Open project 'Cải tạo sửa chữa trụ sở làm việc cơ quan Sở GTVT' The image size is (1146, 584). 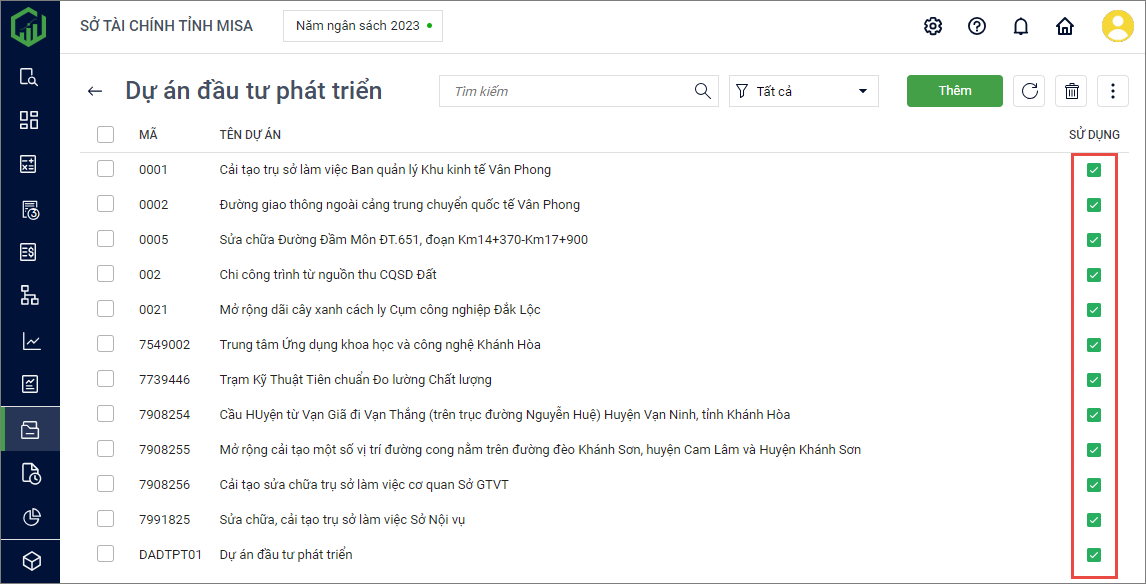366,485
